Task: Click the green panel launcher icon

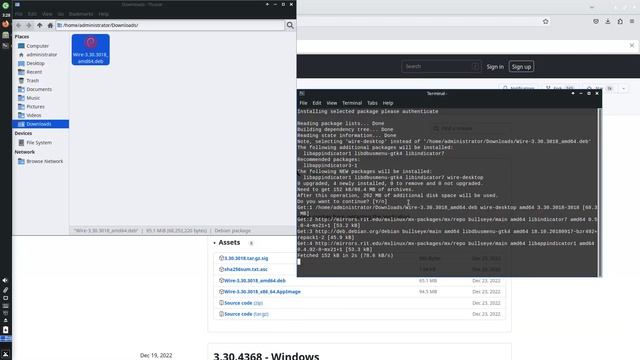Action: [x=5, y=5]
